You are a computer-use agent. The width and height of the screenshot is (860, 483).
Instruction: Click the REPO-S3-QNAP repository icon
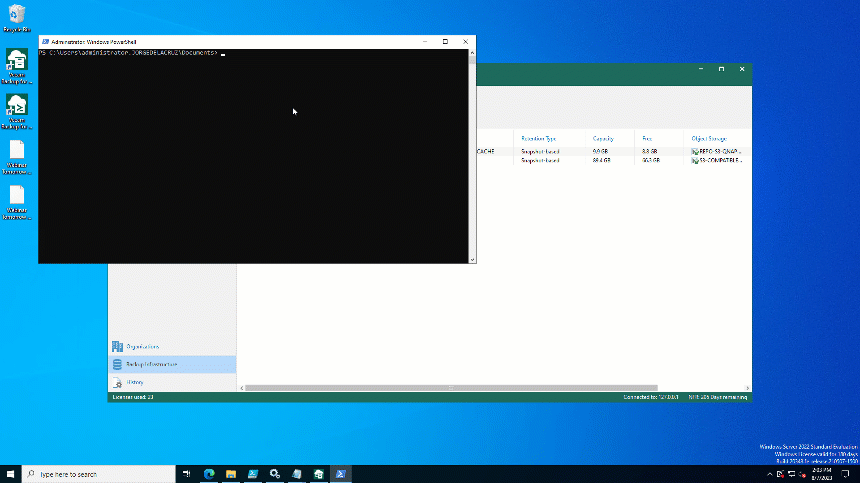[694, 151]
